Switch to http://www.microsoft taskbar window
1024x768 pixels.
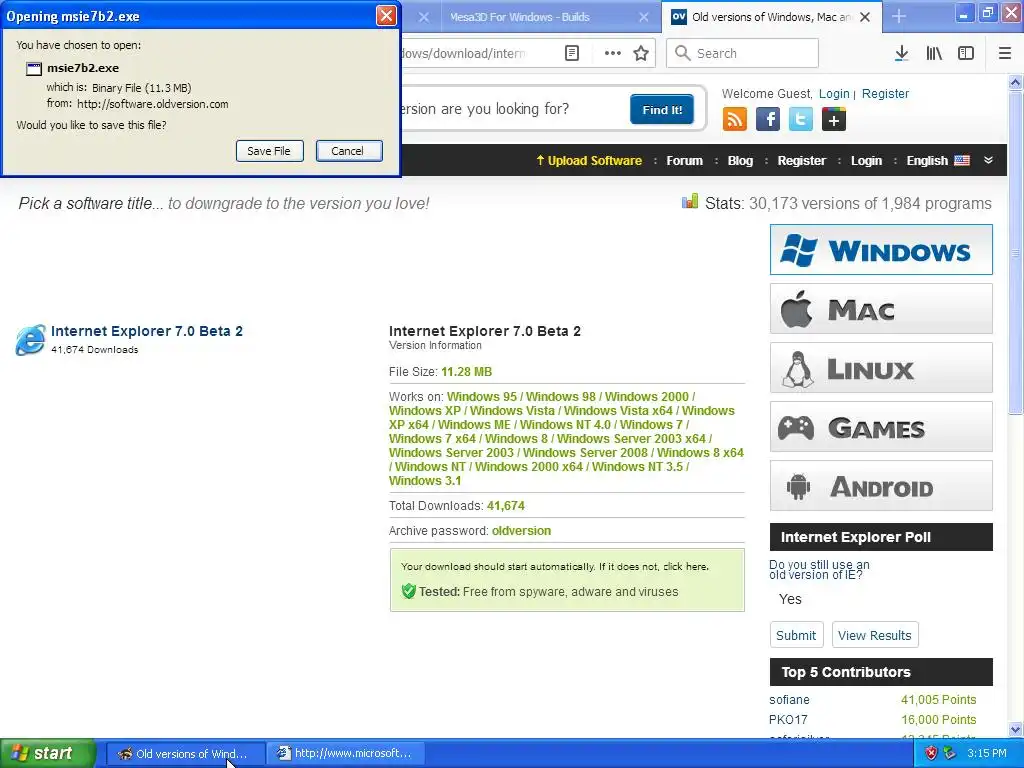tap(345, 754)
